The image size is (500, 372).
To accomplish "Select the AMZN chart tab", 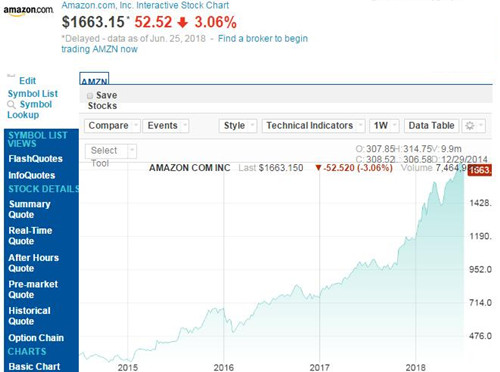I will pyautogui.click(x=94, y=79).
